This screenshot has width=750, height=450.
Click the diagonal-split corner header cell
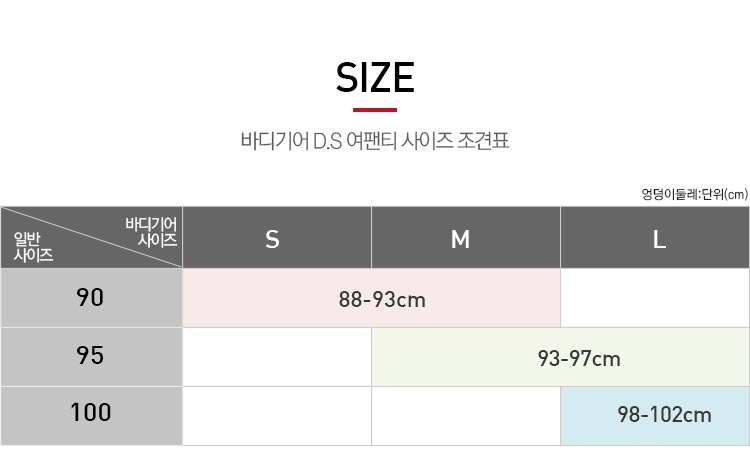pyautogui.click(x=91, y=238)
